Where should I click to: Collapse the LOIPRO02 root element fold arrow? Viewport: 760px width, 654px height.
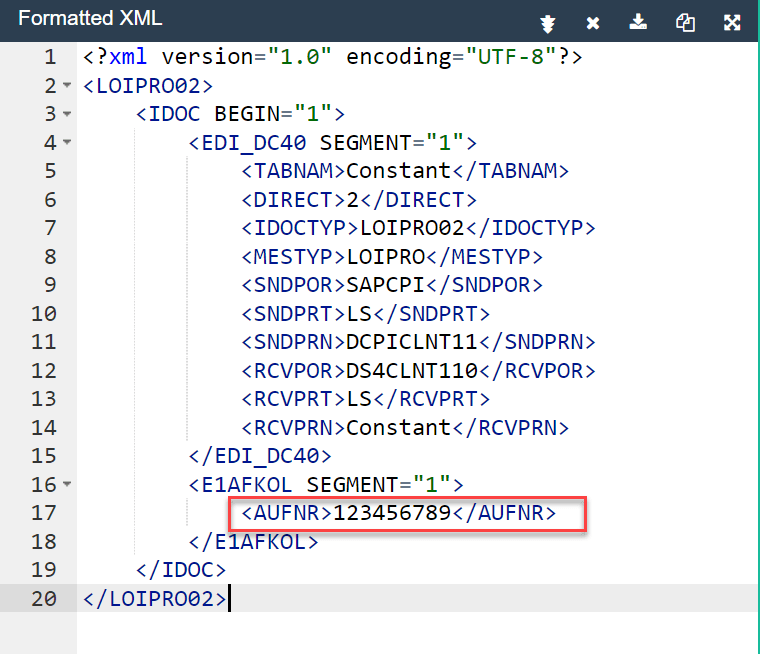[67, 86]
